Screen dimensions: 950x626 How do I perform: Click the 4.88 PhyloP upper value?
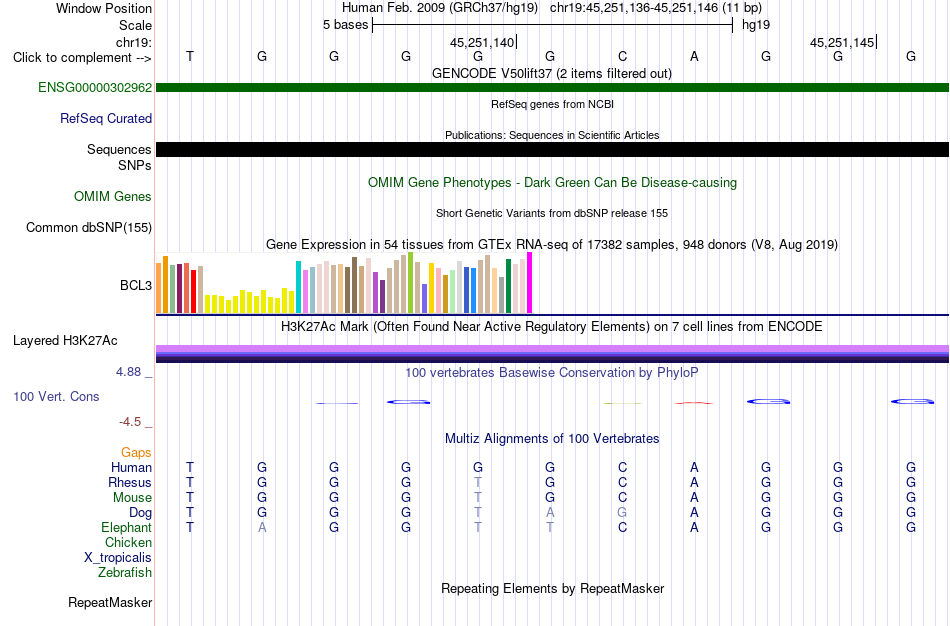click(x=128, y=371)
